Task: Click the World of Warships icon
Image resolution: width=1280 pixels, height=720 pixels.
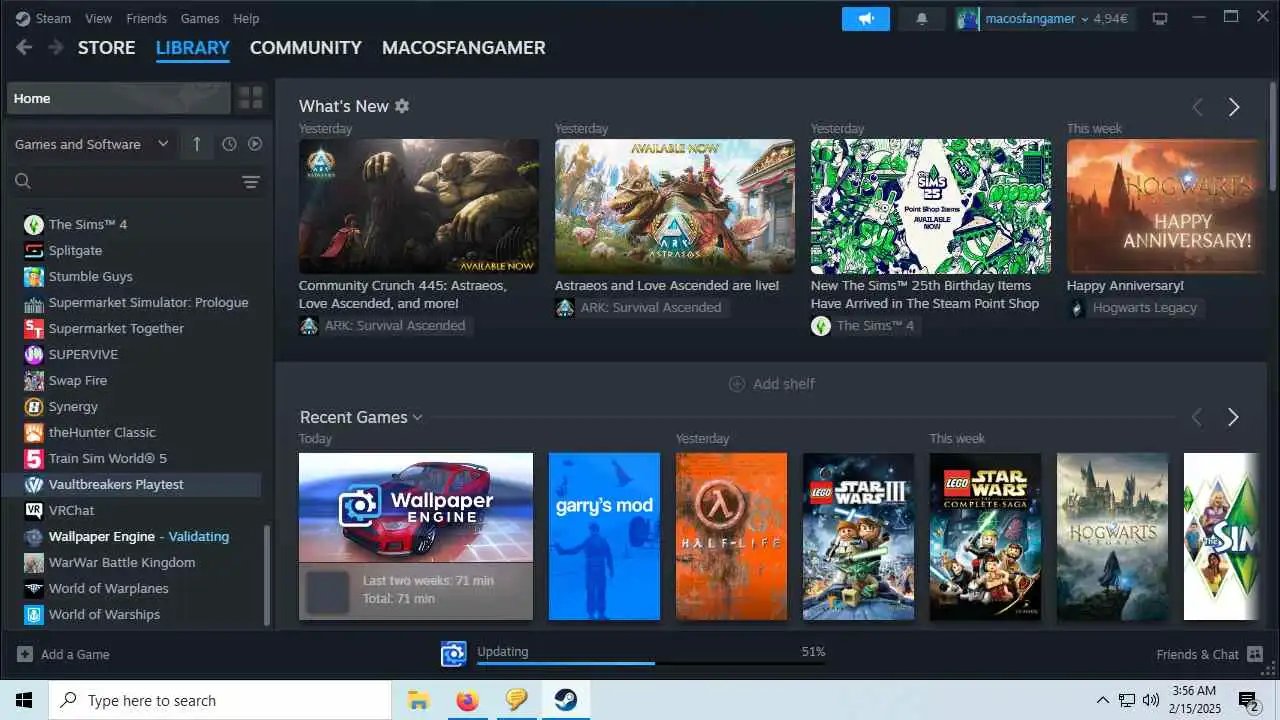Action: [34, 614]
